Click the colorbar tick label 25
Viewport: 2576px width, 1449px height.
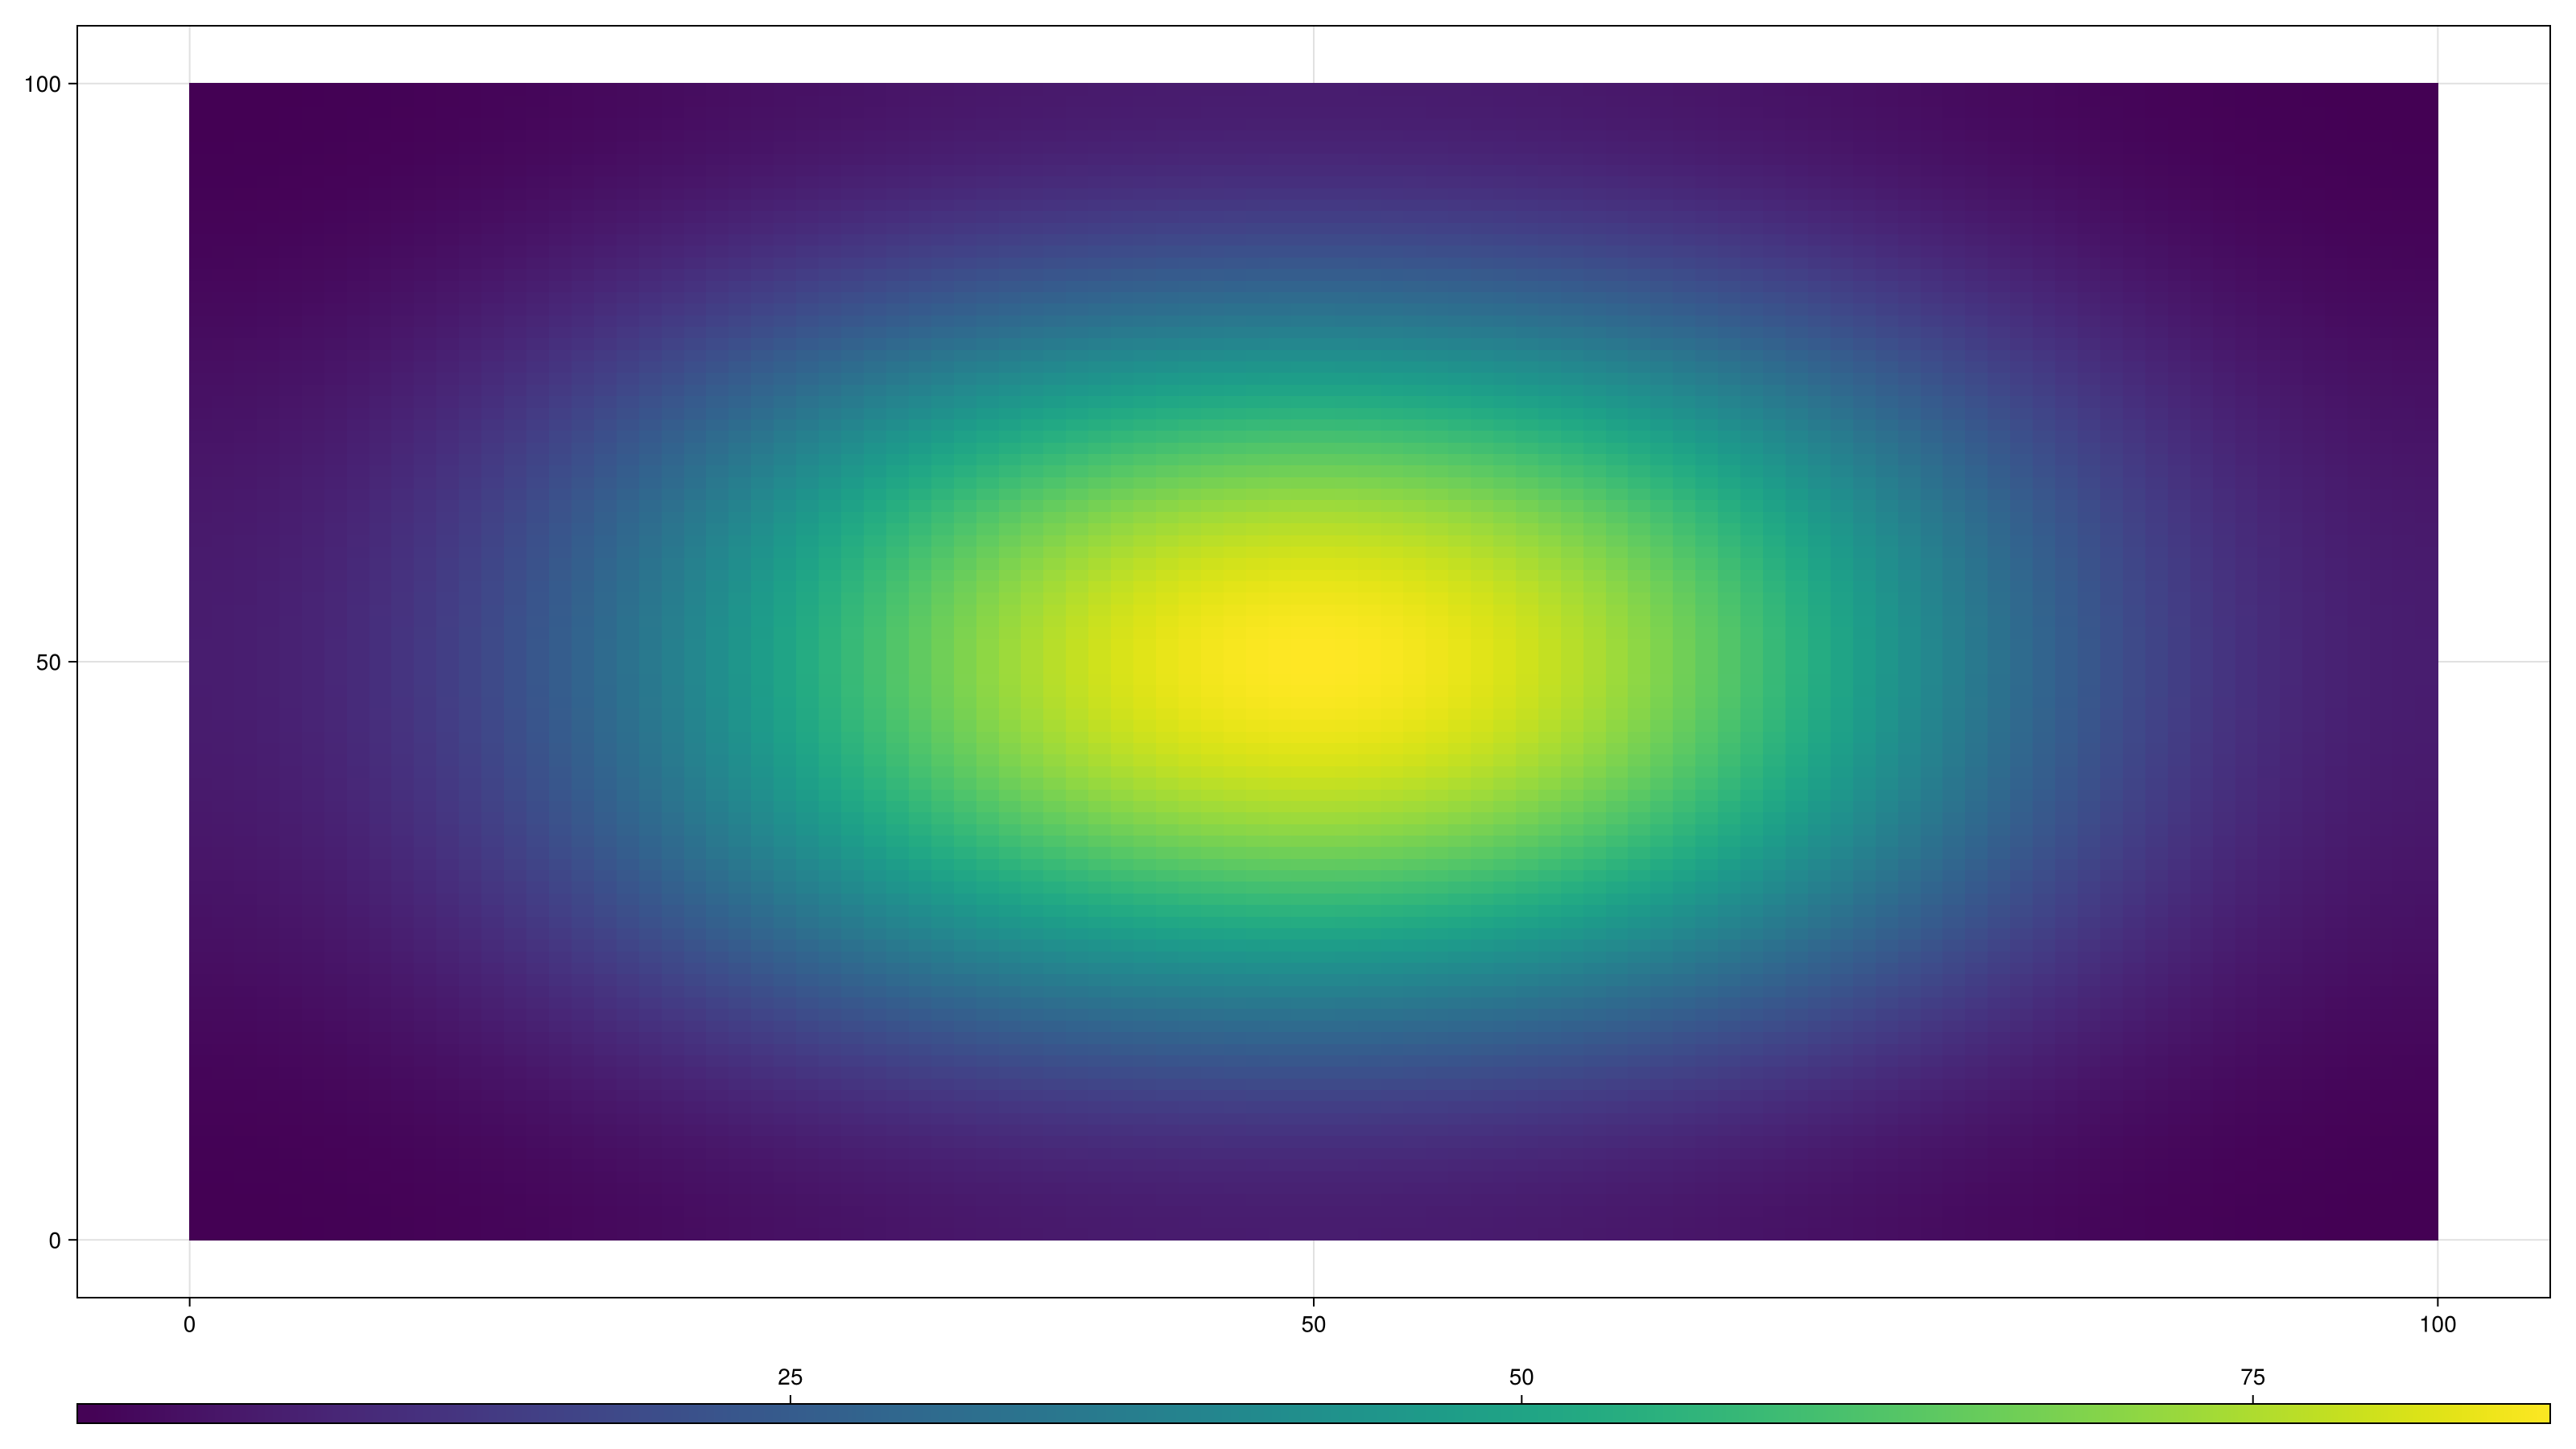(x=790, y=1378)
